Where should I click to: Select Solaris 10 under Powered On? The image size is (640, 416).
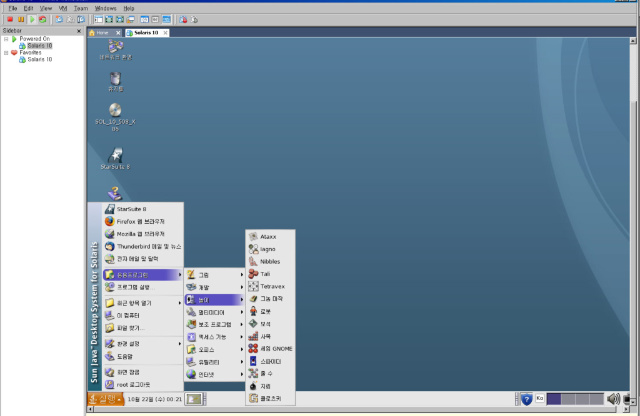pyautogui.click(x=40, y=46)
